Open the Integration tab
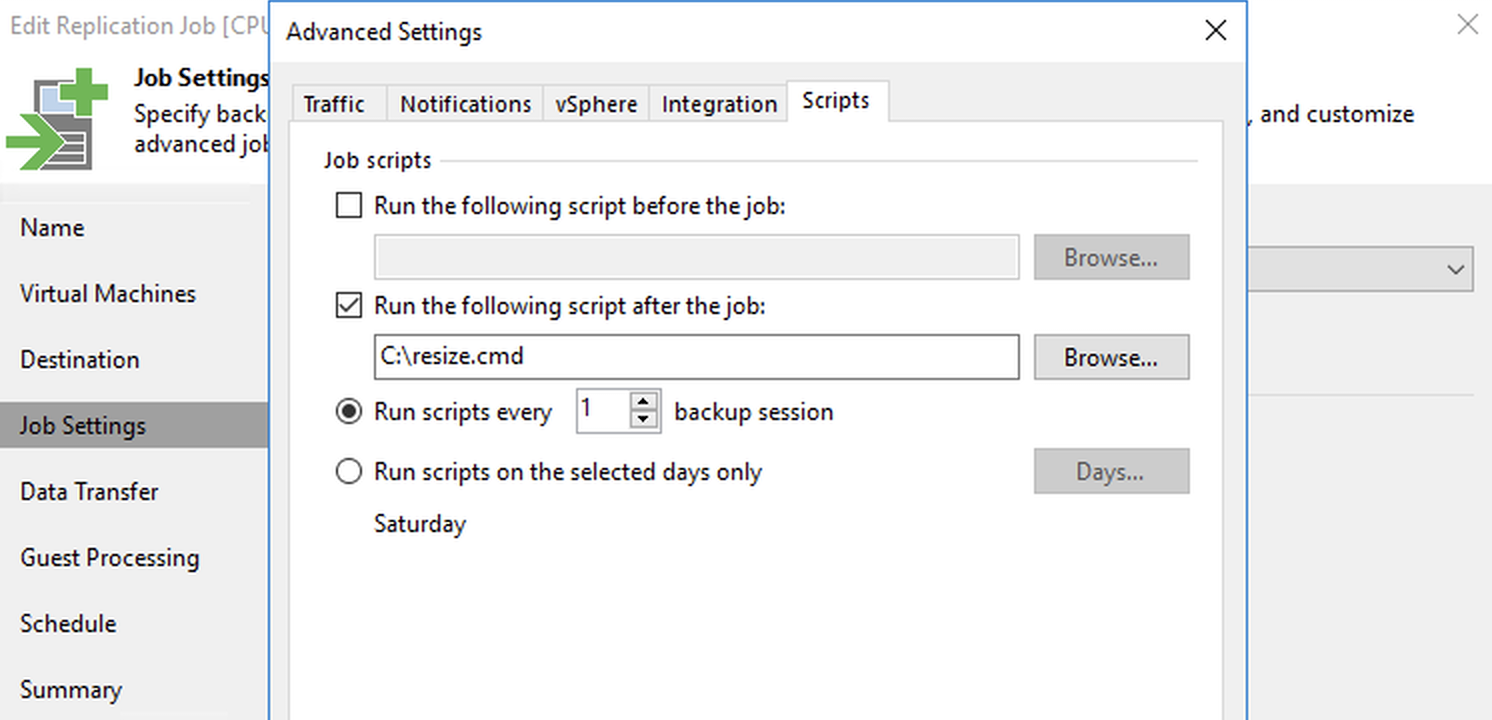Screen dimensions: 1492x720 click(x=719, y=104)
